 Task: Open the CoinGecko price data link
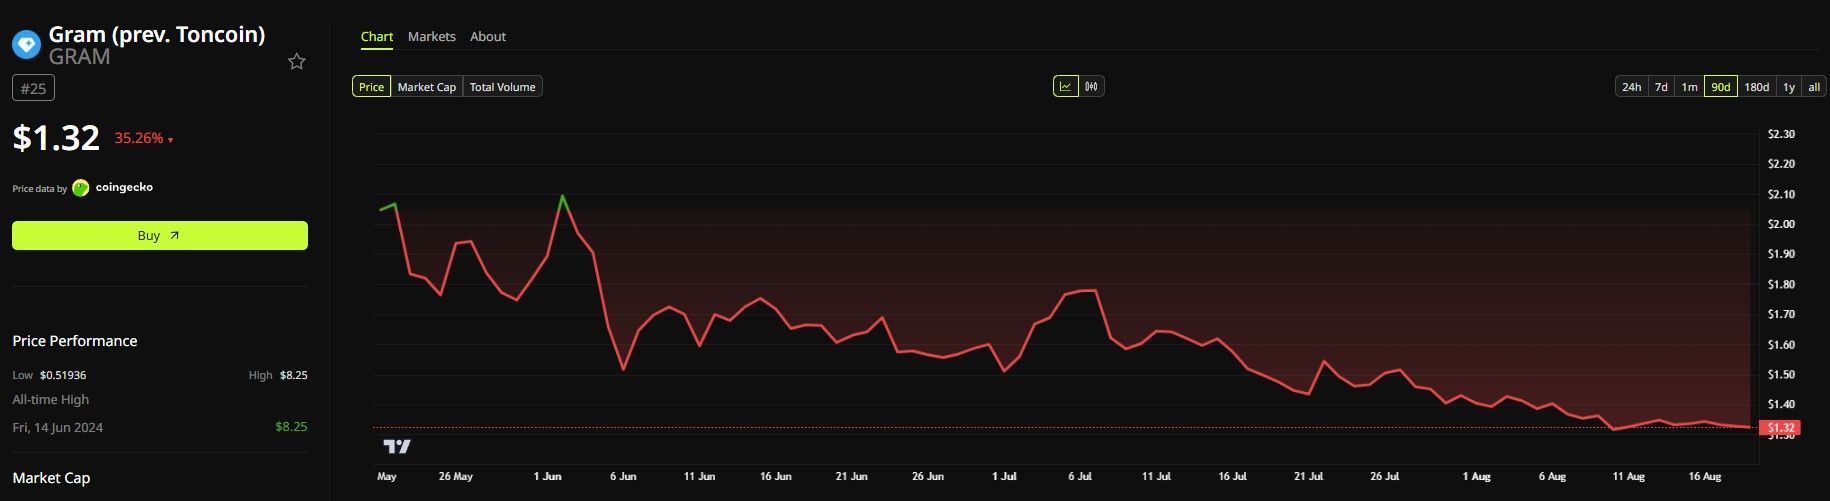tap(113, 188)
